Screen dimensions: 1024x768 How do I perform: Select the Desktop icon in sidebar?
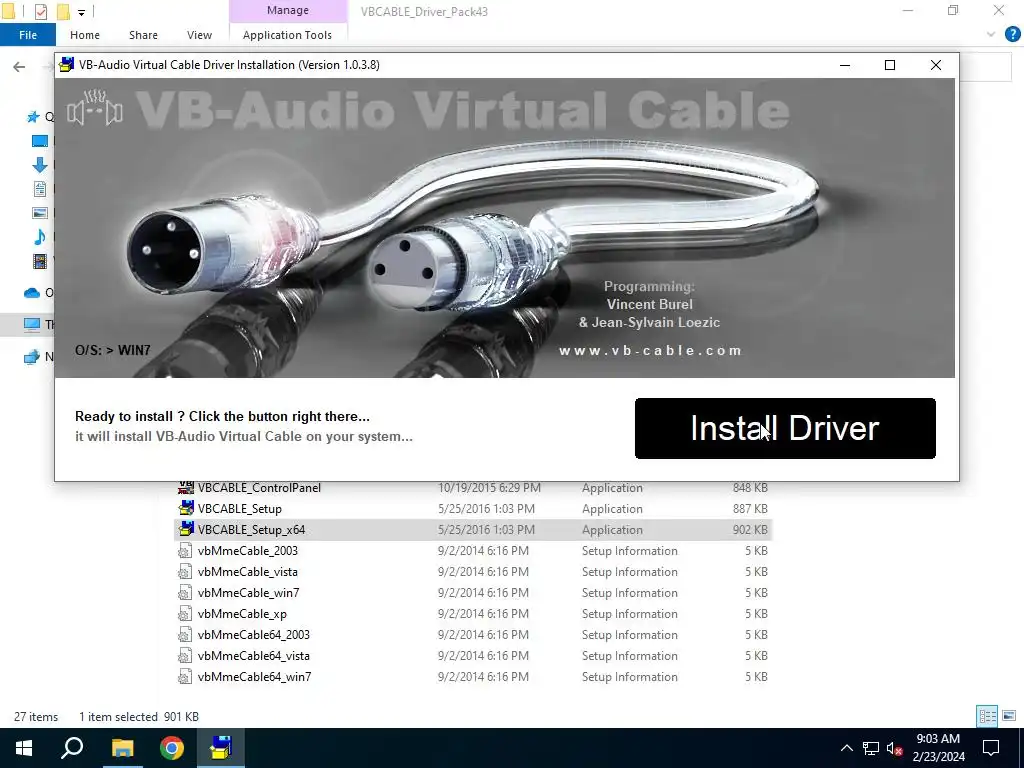(x=39, y=141)
